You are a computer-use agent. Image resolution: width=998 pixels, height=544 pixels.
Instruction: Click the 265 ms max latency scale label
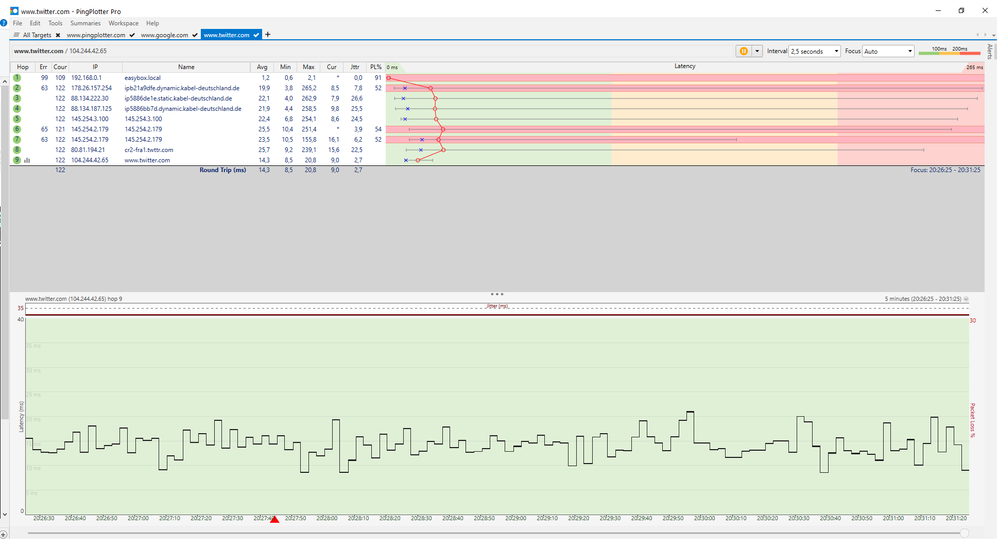tap(974, 67)
